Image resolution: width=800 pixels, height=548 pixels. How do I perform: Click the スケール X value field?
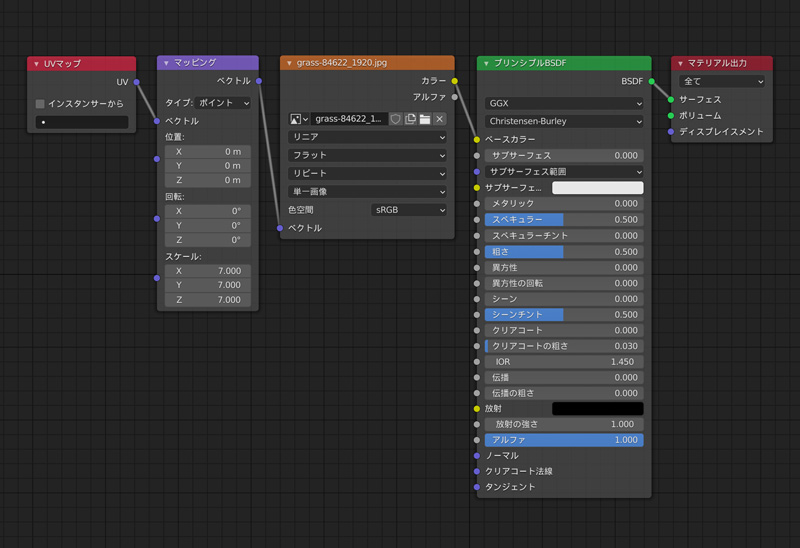click(208, 271)
